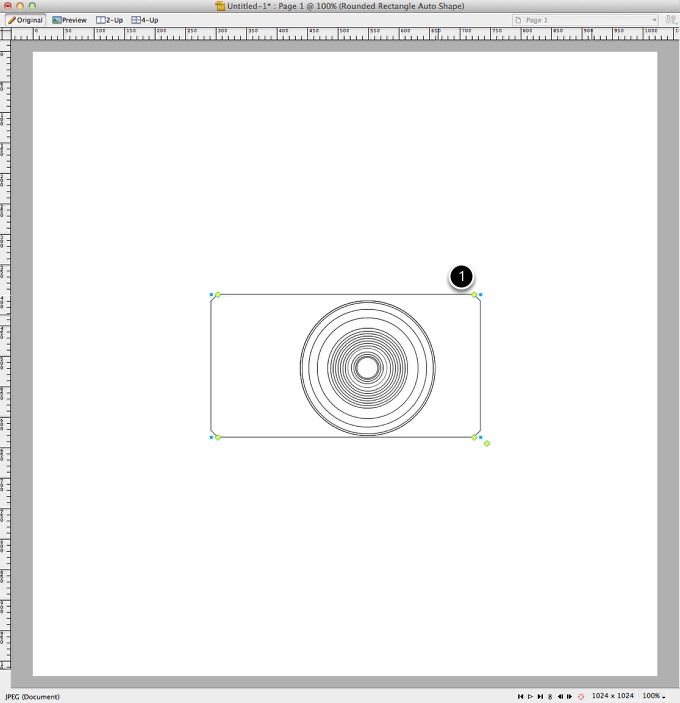Click the bottom-left blue selection handle
680x703 pixels.
tap(212, 437)
